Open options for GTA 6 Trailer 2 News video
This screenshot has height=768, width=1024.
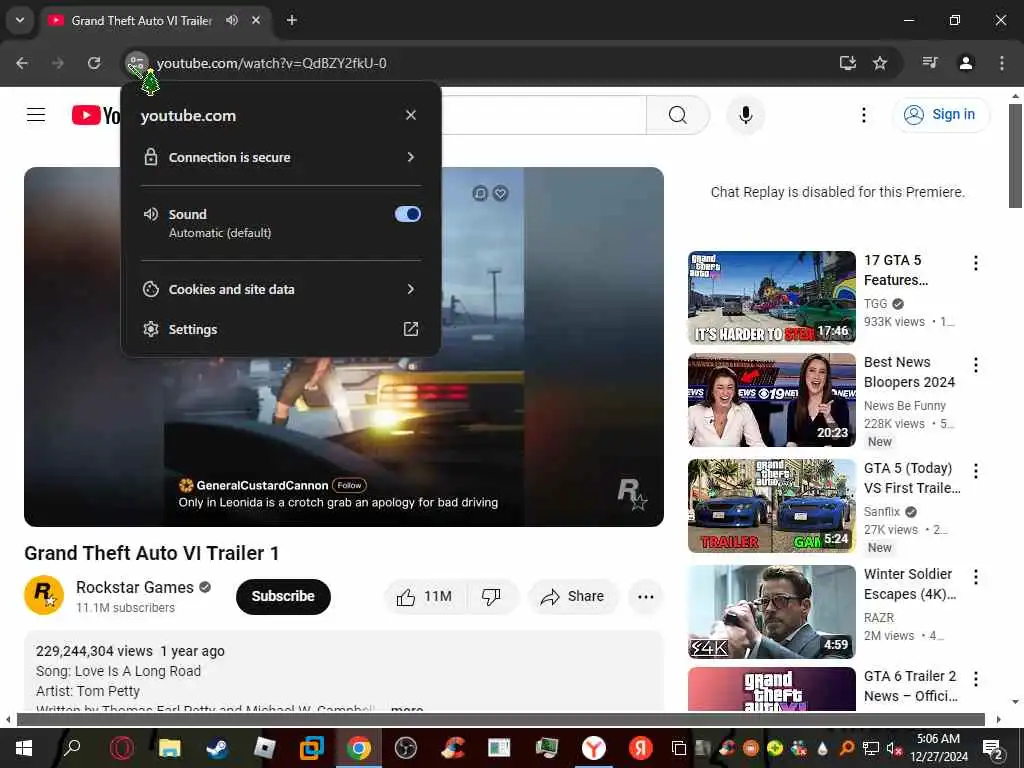click(x=976, y=679)
